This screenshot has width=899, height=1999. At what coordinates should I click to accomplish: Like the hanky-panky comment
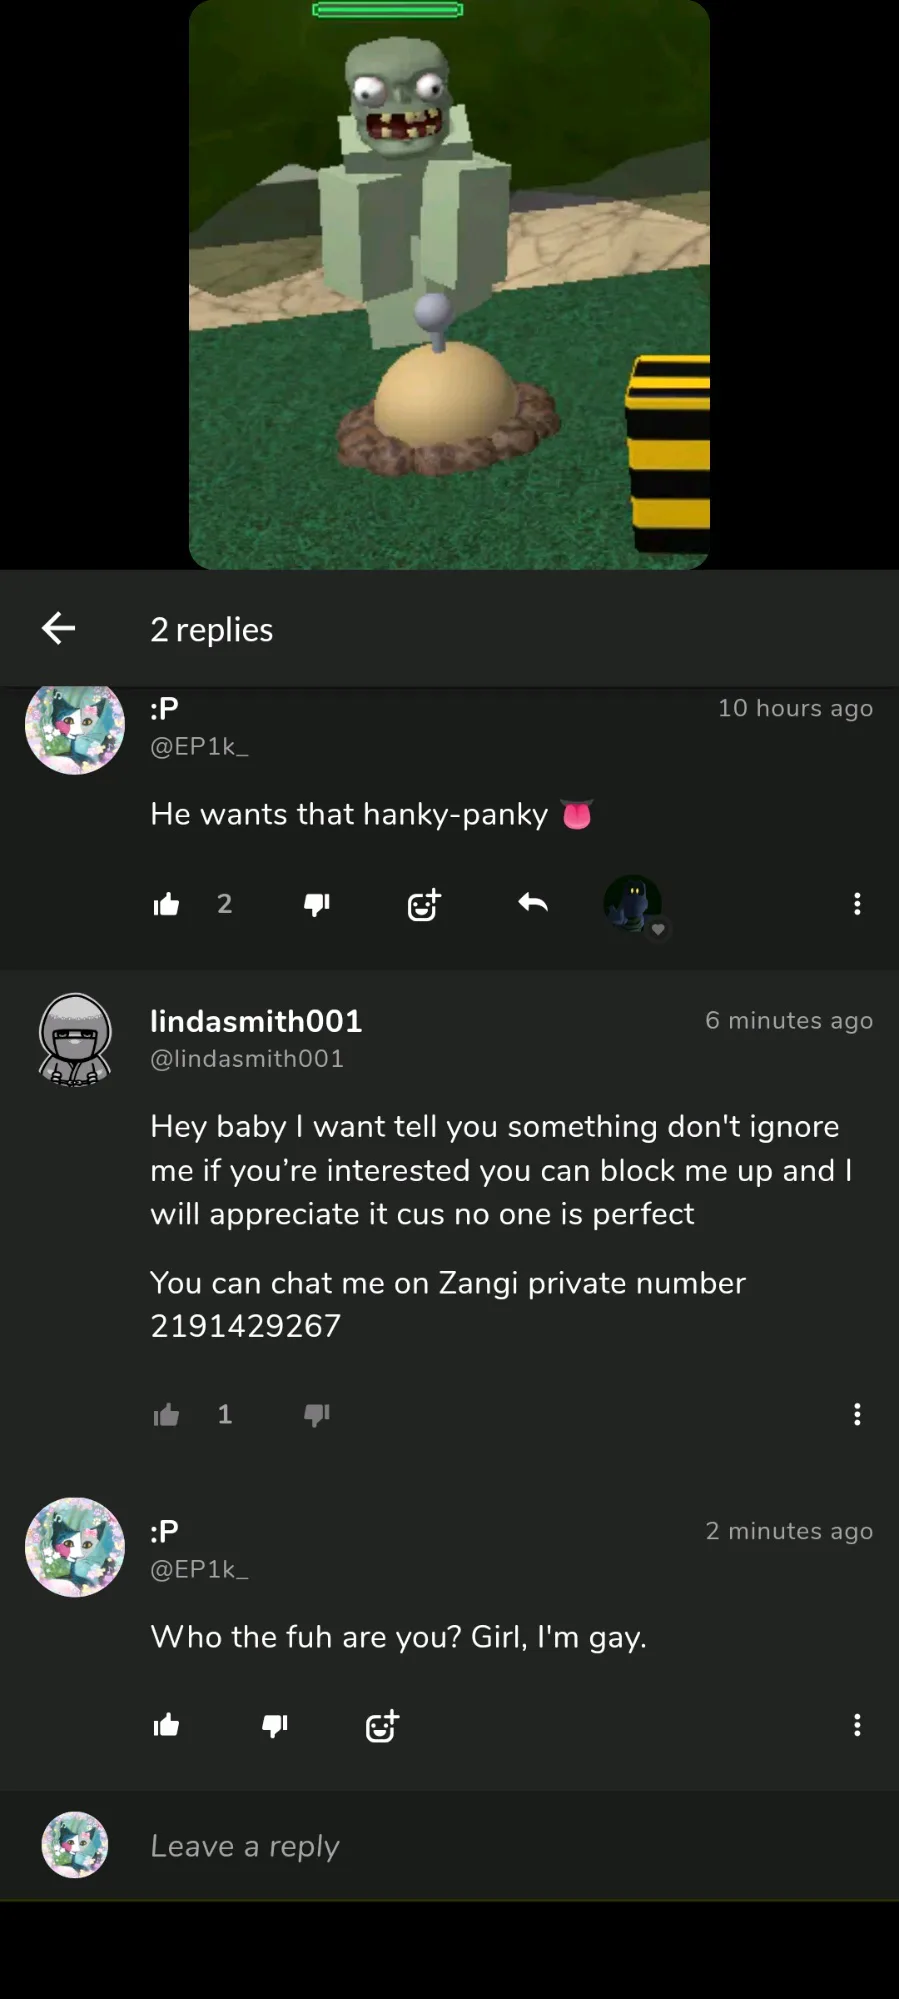point(166,904)
